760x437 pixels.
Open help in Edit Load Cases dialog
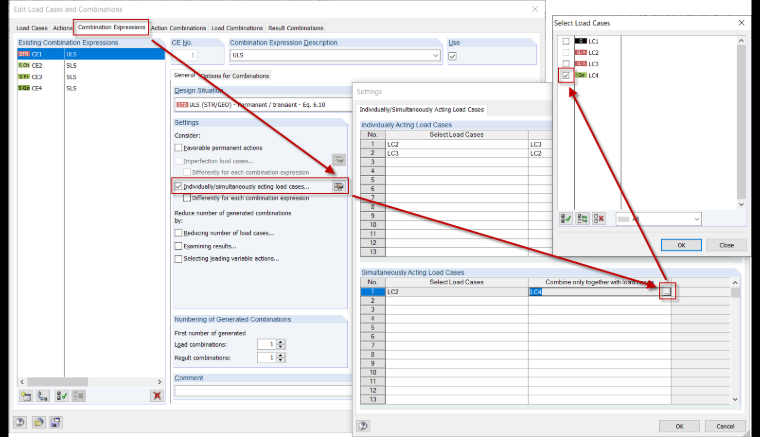click(20, 422)
